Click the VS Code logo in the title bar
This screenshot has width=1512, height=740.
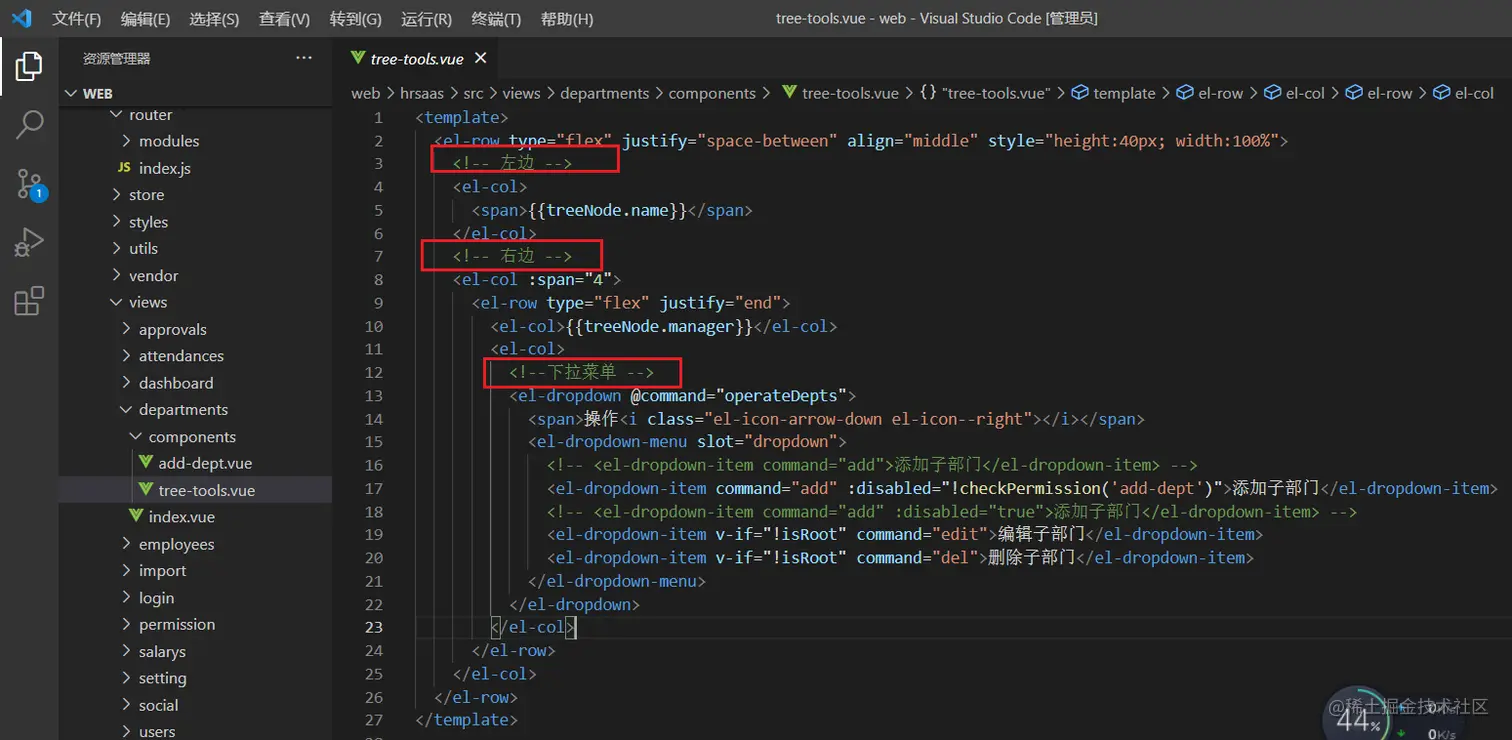pos(22,18)
